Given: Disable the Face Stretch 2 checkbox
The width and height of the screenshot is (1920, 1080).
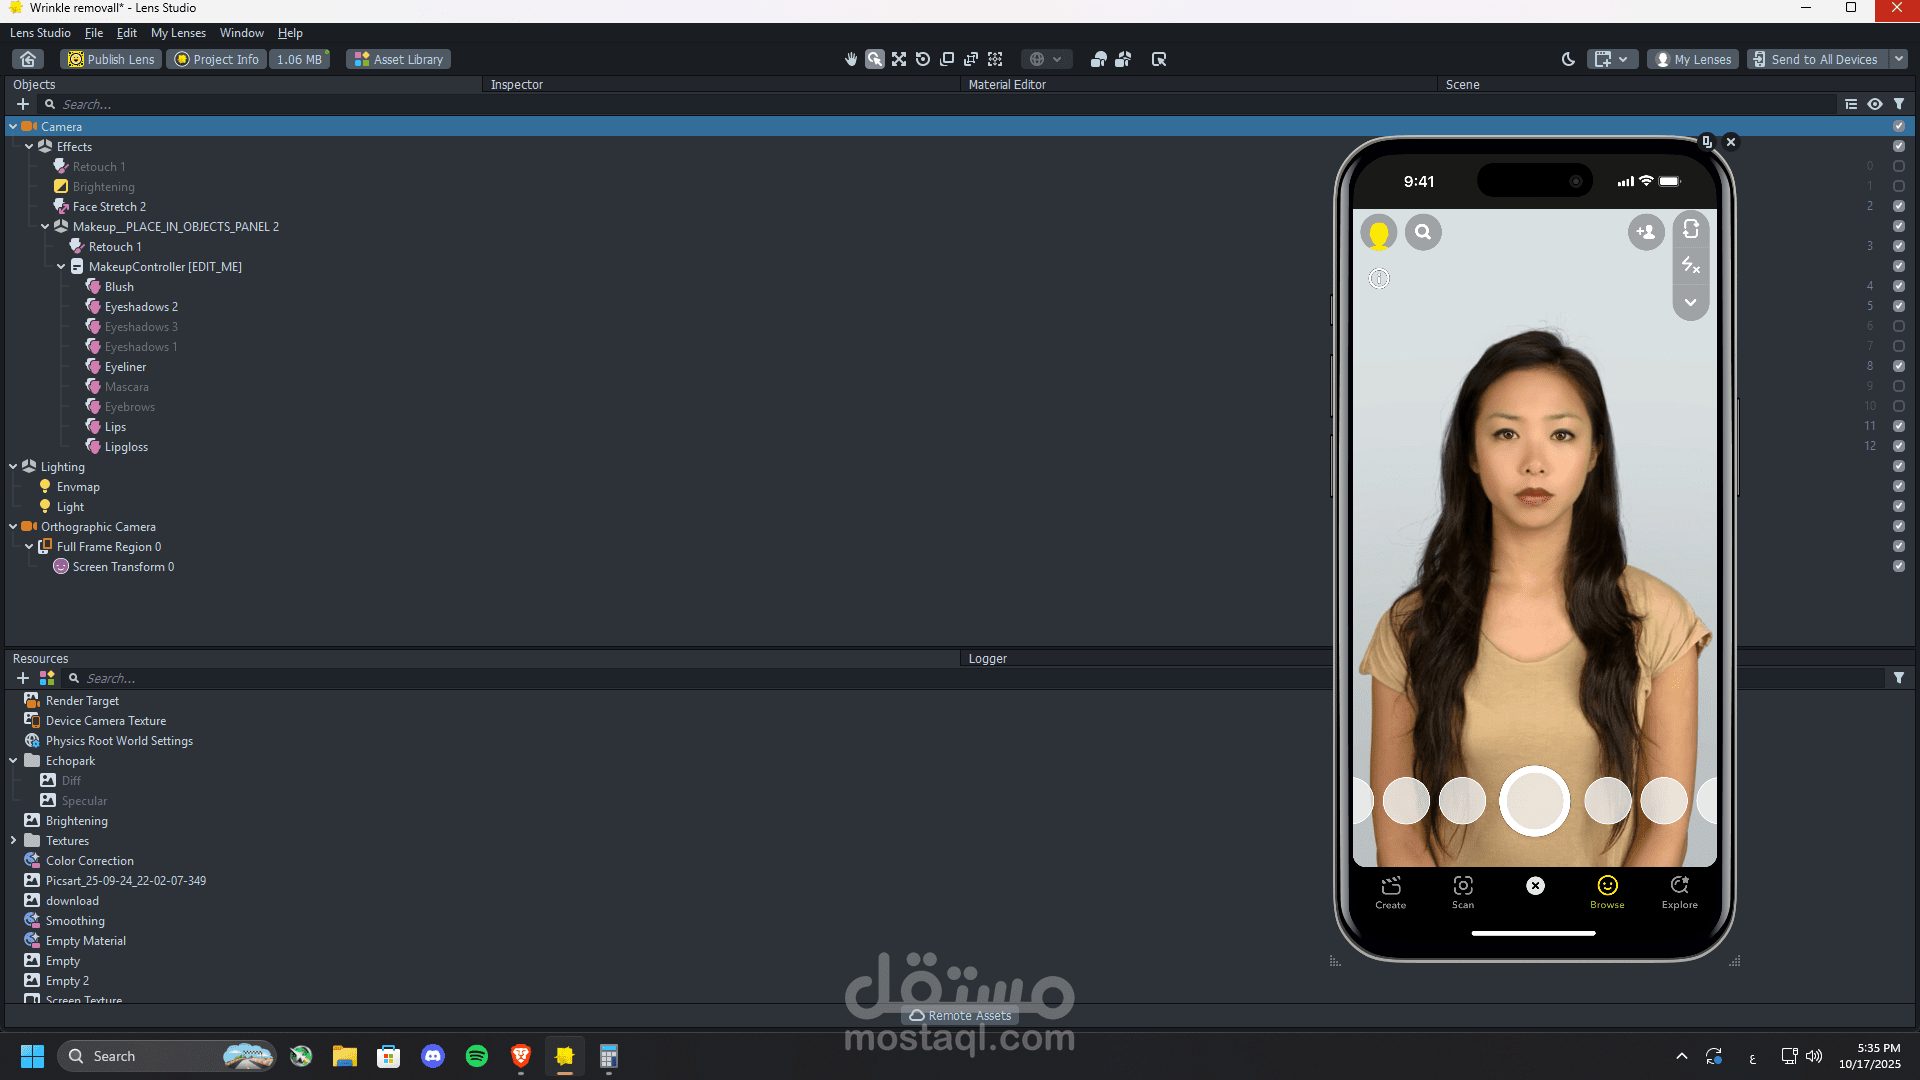Looking at the screenshot, I should tap(1899, 206).
